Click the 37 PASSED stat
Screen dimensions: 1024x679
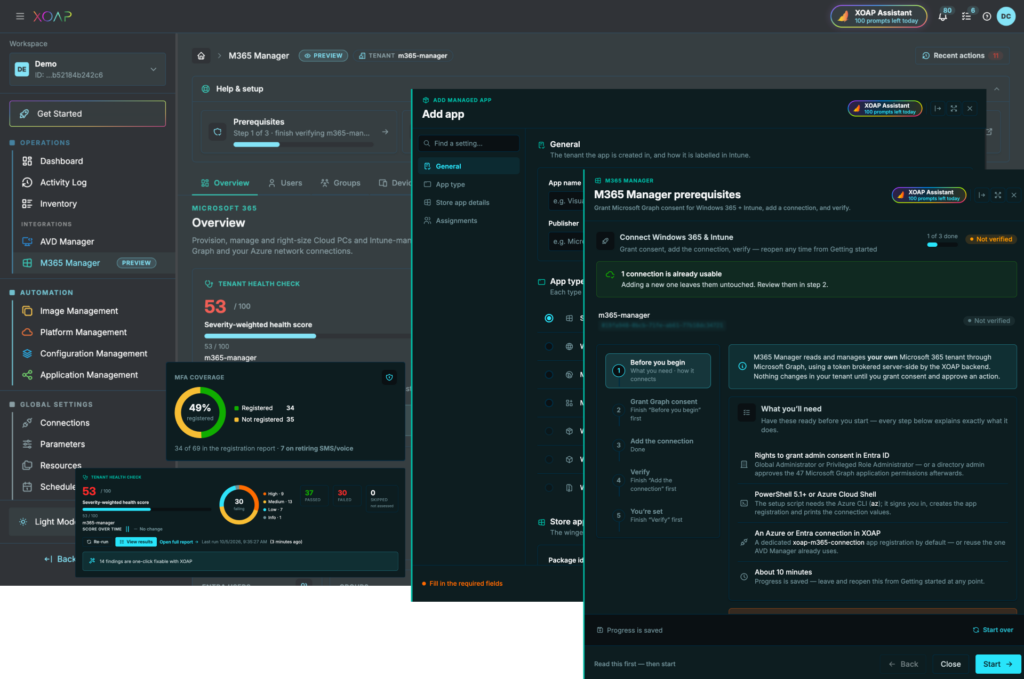coord(312,496)
